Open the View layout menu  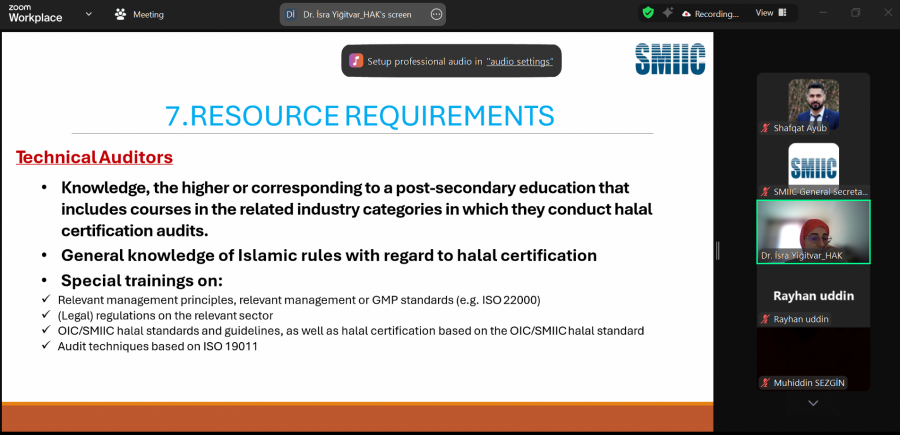pyautogui.click(x=771, y=14)
